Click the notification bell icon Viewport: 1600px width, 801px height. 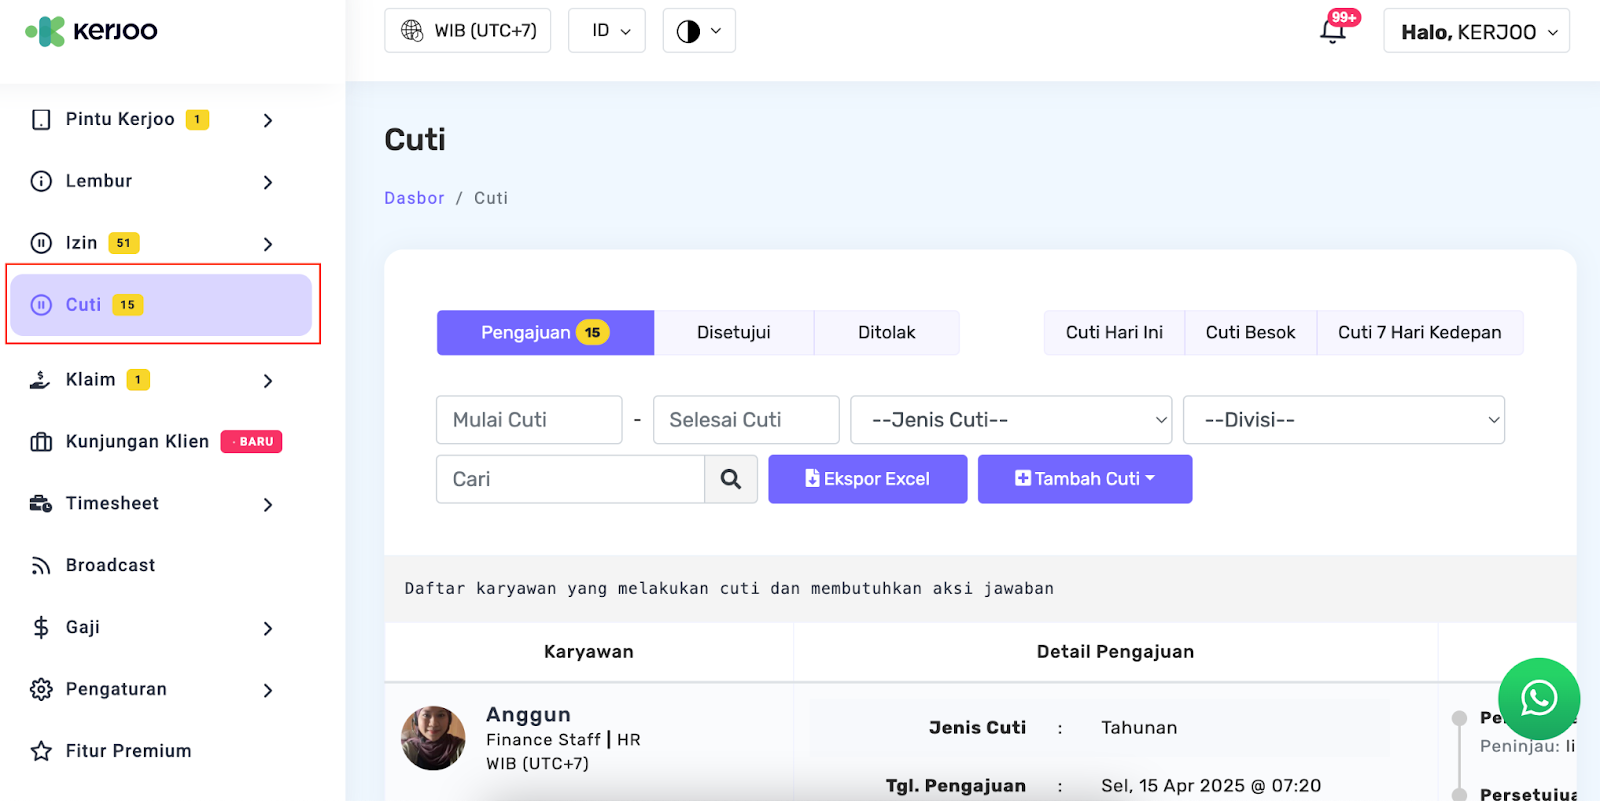point(1333,31)
